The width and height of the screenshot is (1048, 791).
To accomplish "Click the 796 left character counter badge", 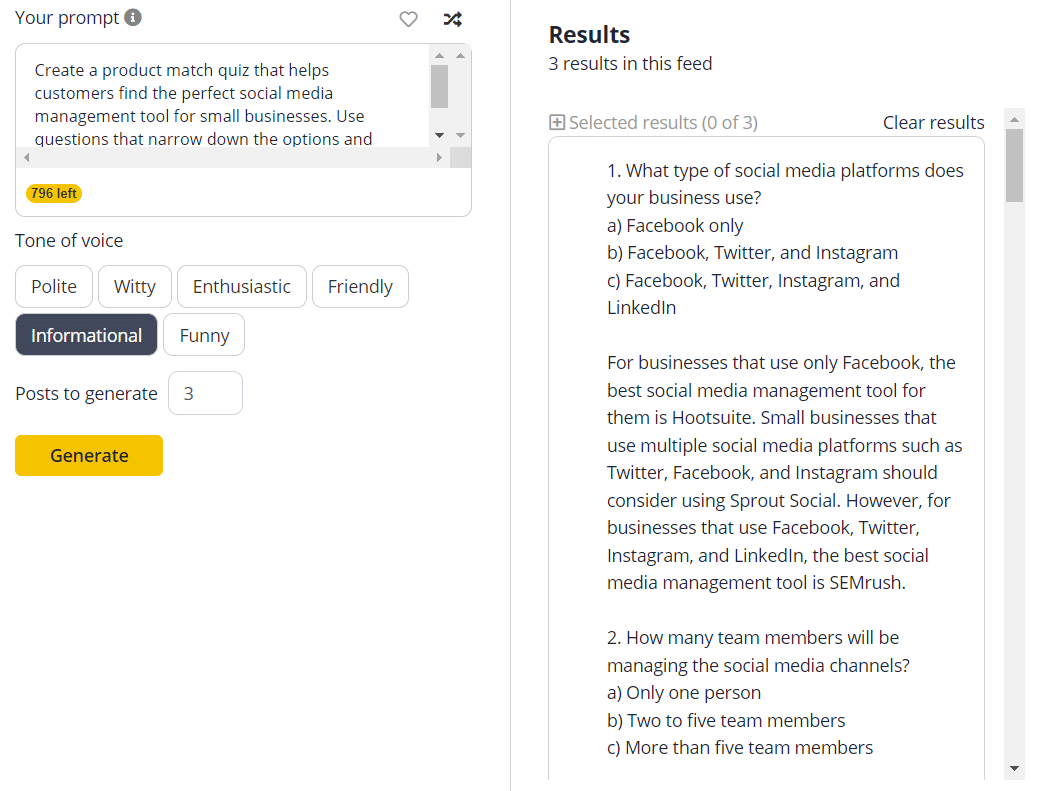I will 53,193.
